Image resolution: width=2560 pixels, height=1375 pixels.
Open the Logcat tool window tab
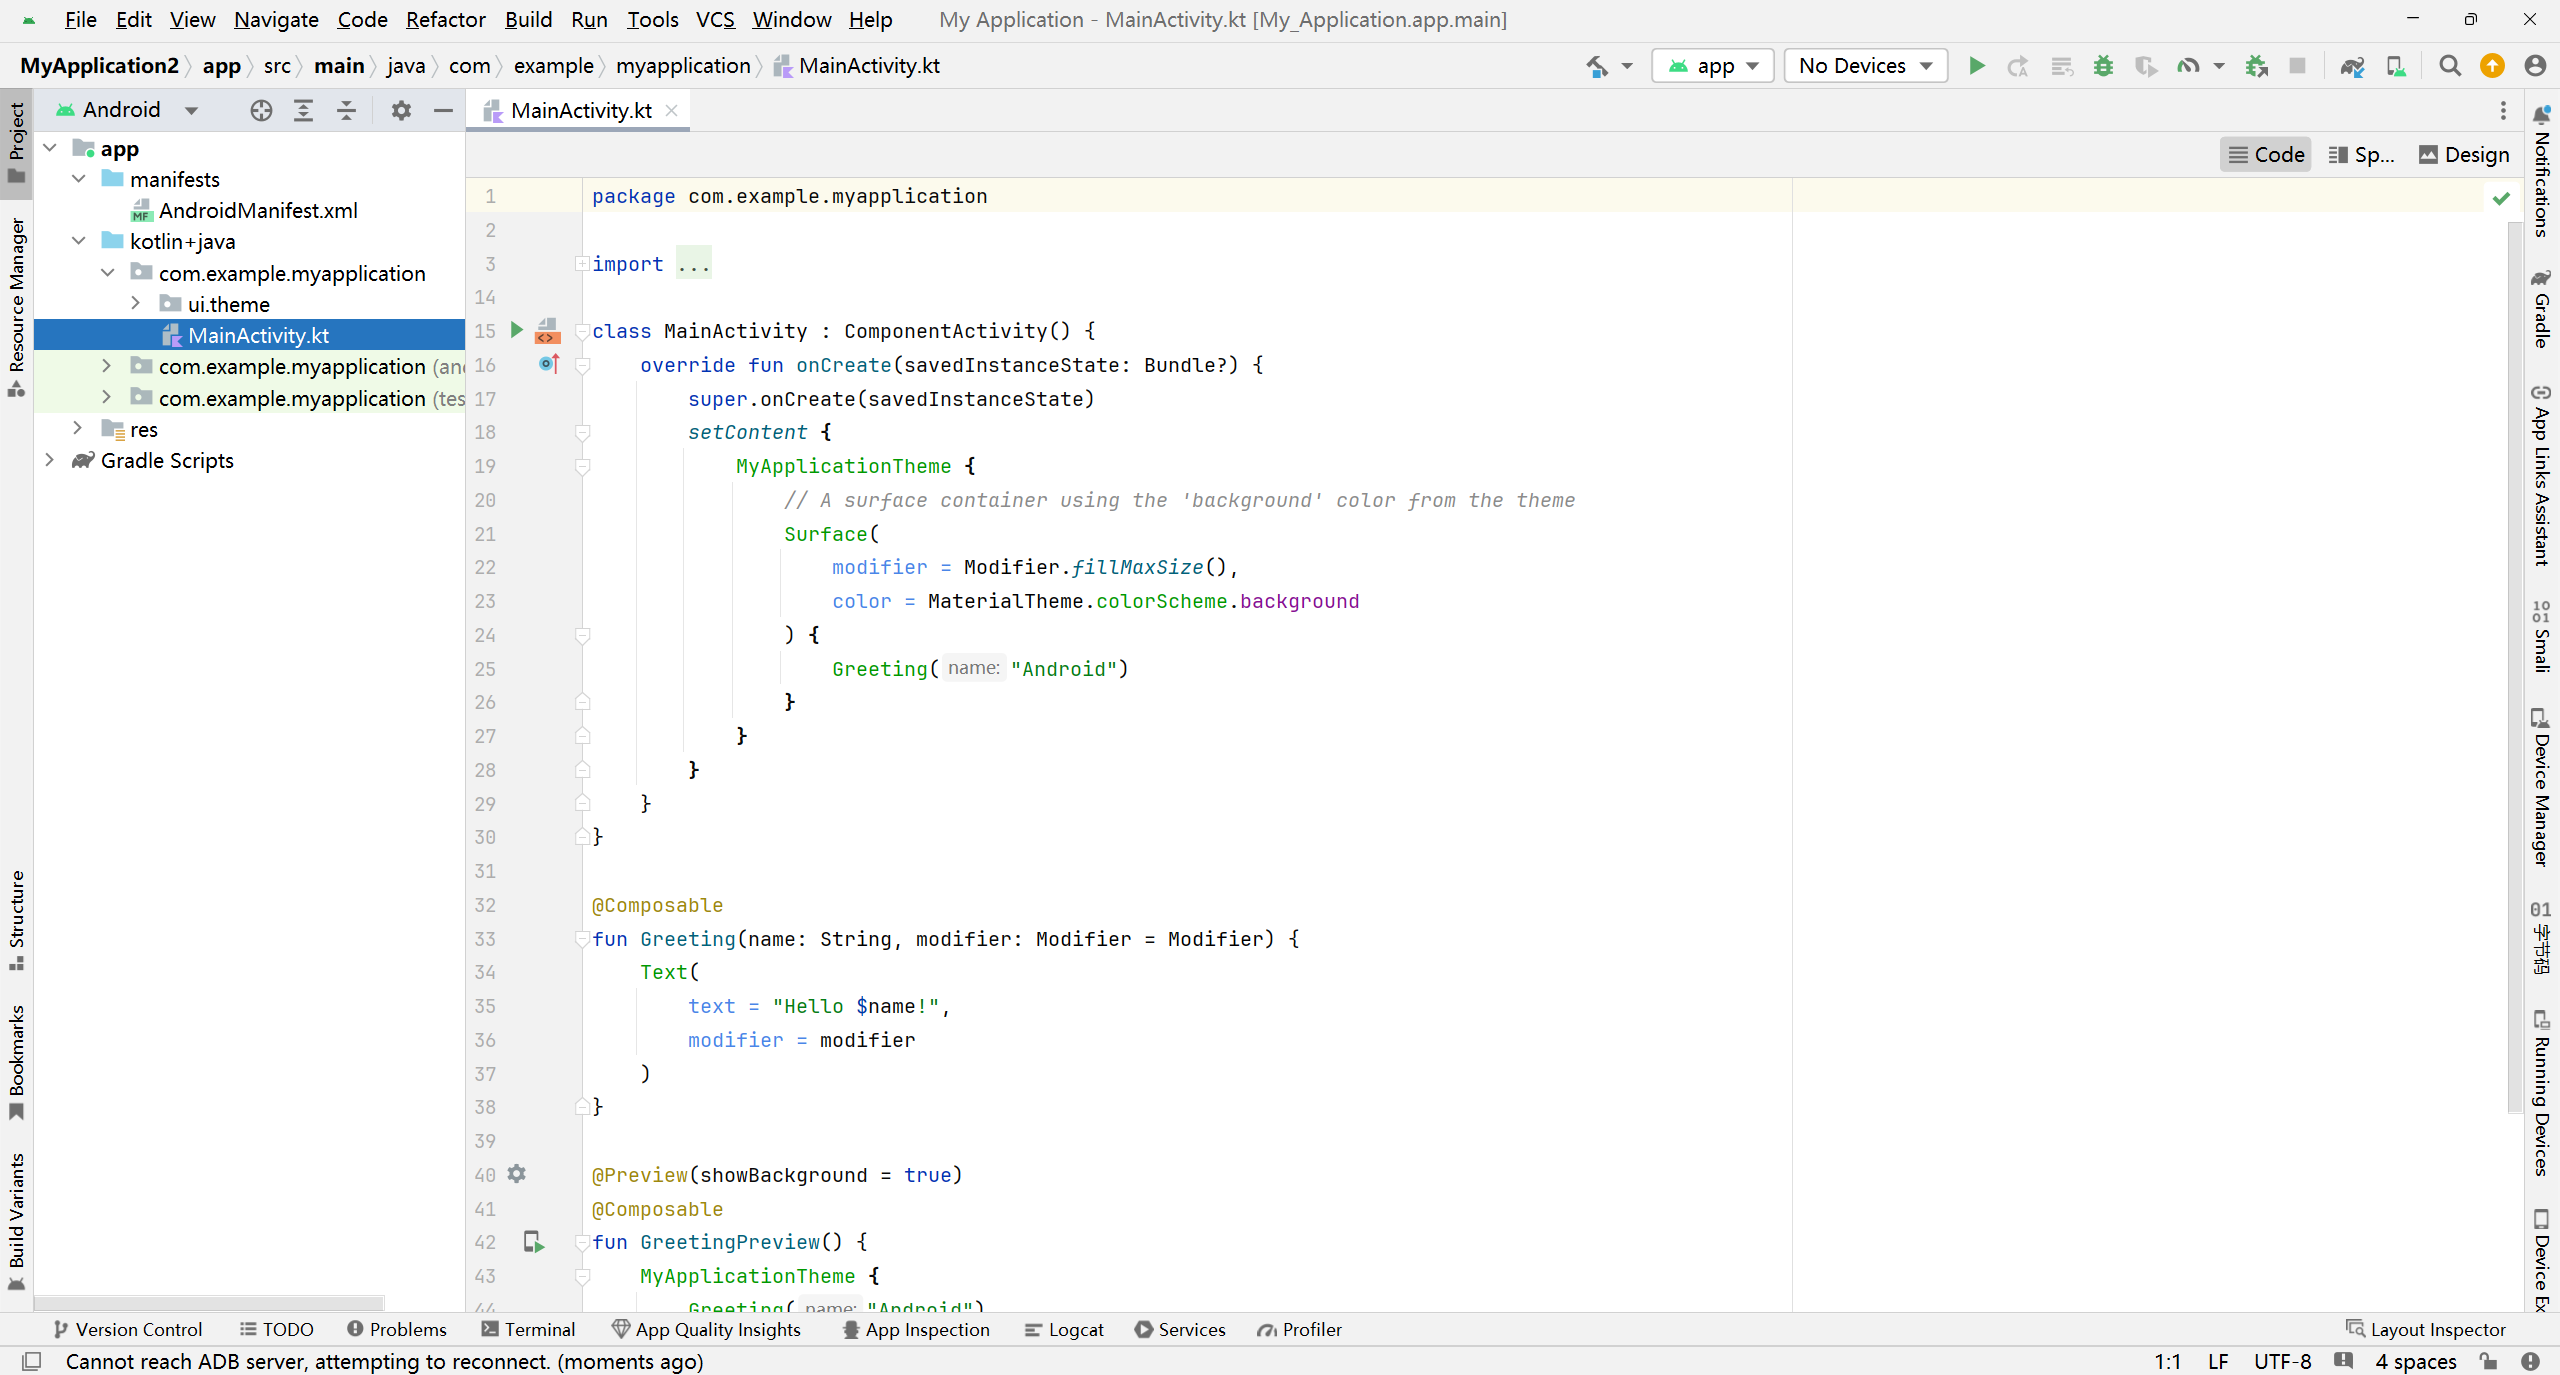pos(1064,1329)
